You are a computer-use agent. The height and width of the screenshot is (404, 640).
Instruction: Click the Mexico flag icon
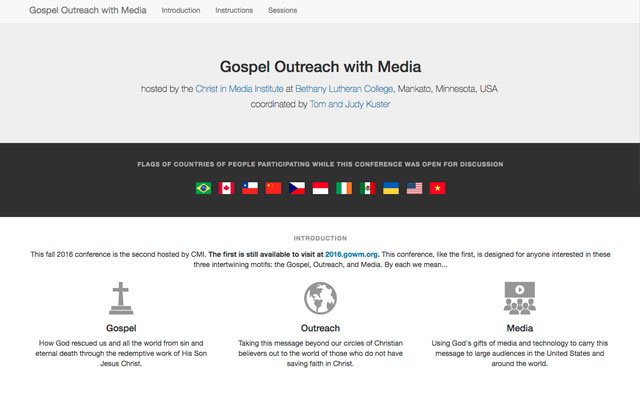coord(367,187)
